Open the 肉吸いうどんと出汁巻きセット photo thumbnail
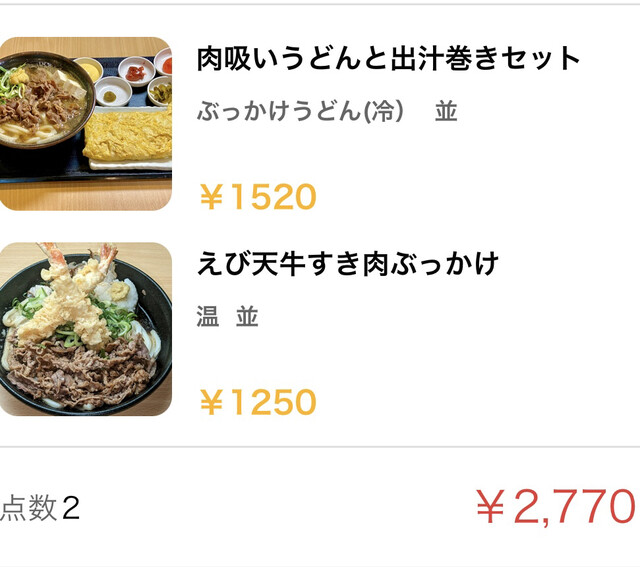The width and height of the screenshot is (640, 567). (85, 123)
